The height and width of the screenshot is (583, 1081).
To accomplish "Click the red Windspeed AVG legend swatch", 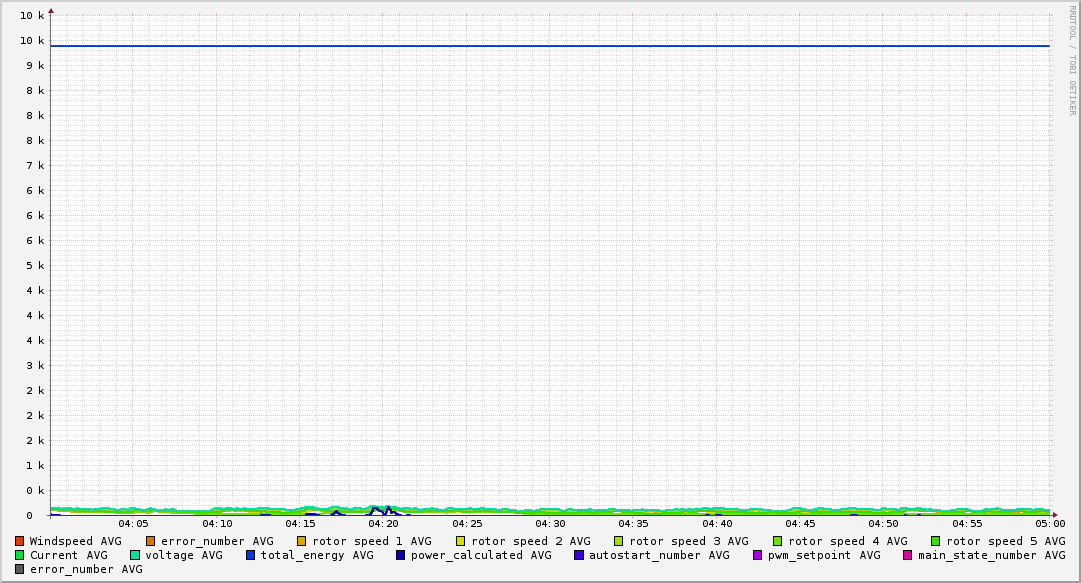I will pos(20,541).
